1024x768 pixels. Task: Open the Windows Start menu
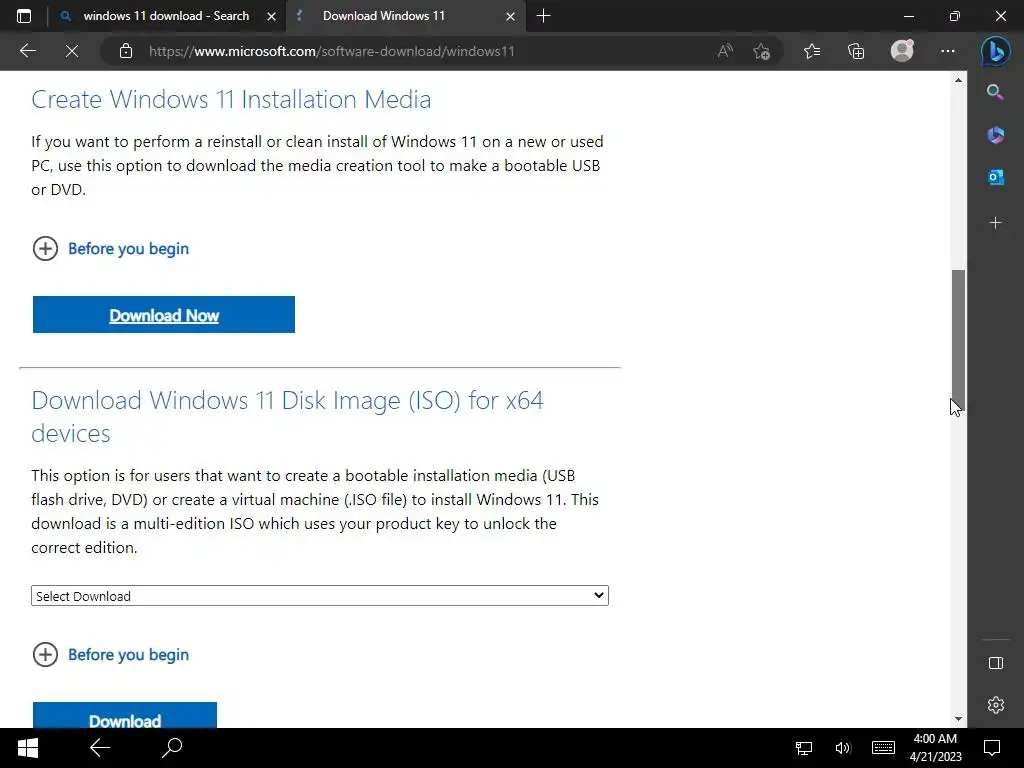(x=27, y=748)
